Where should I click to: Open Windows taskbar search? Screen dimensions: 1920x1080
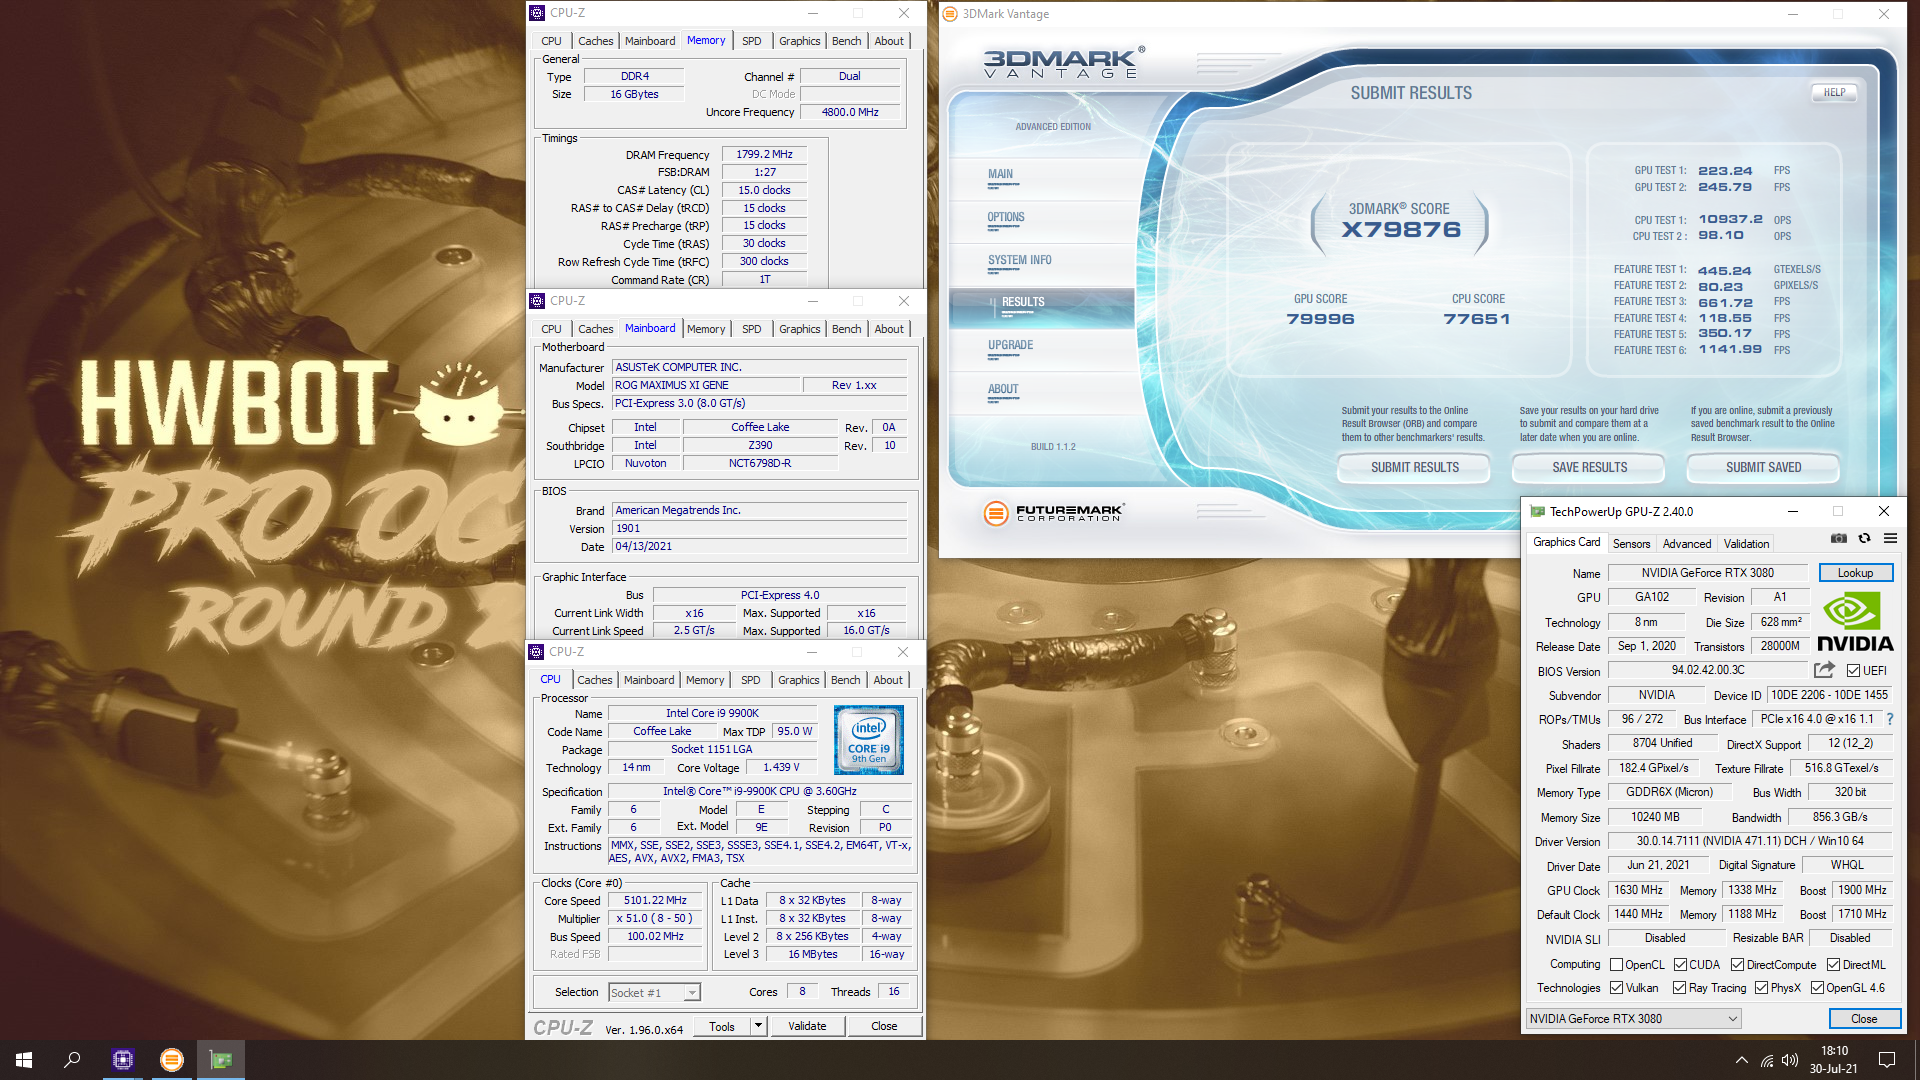coord(72,1059)
